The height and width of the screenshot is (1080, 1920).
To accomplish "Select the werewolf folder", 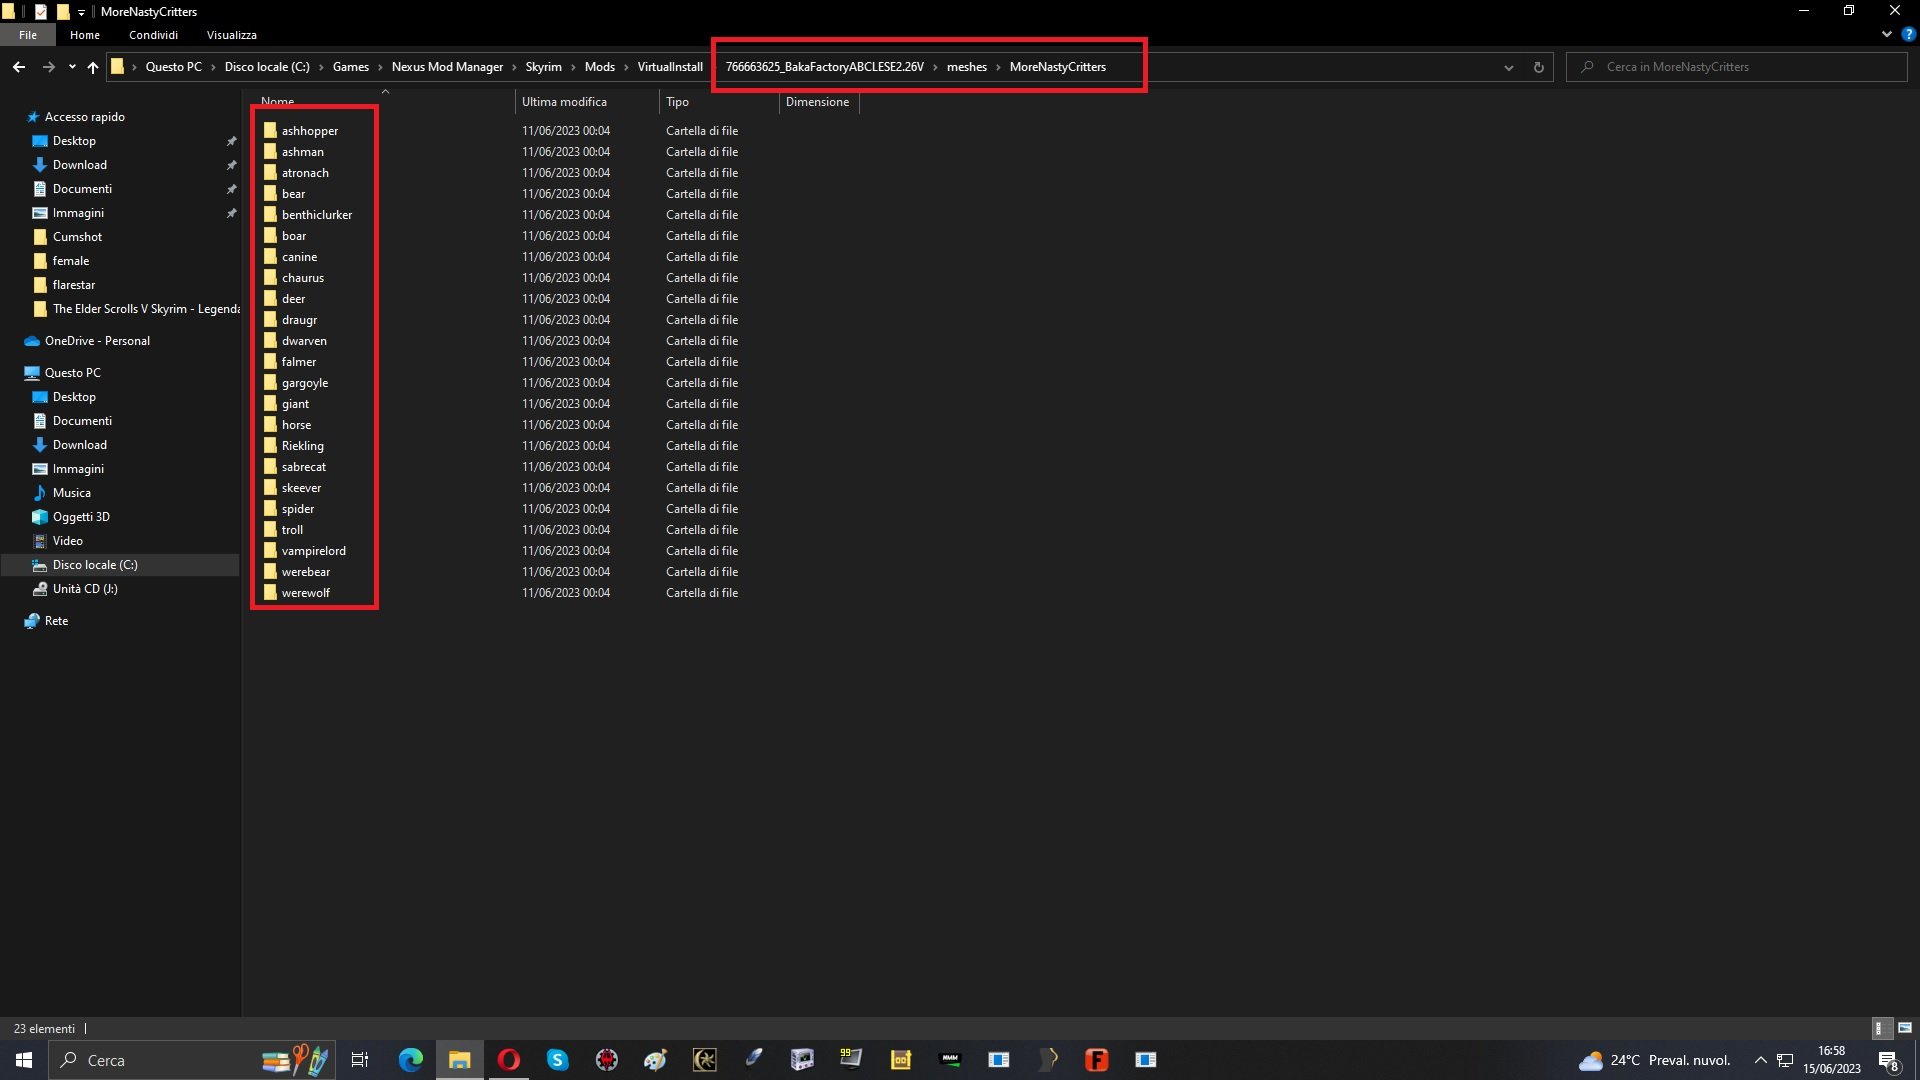I will (305, 592).
